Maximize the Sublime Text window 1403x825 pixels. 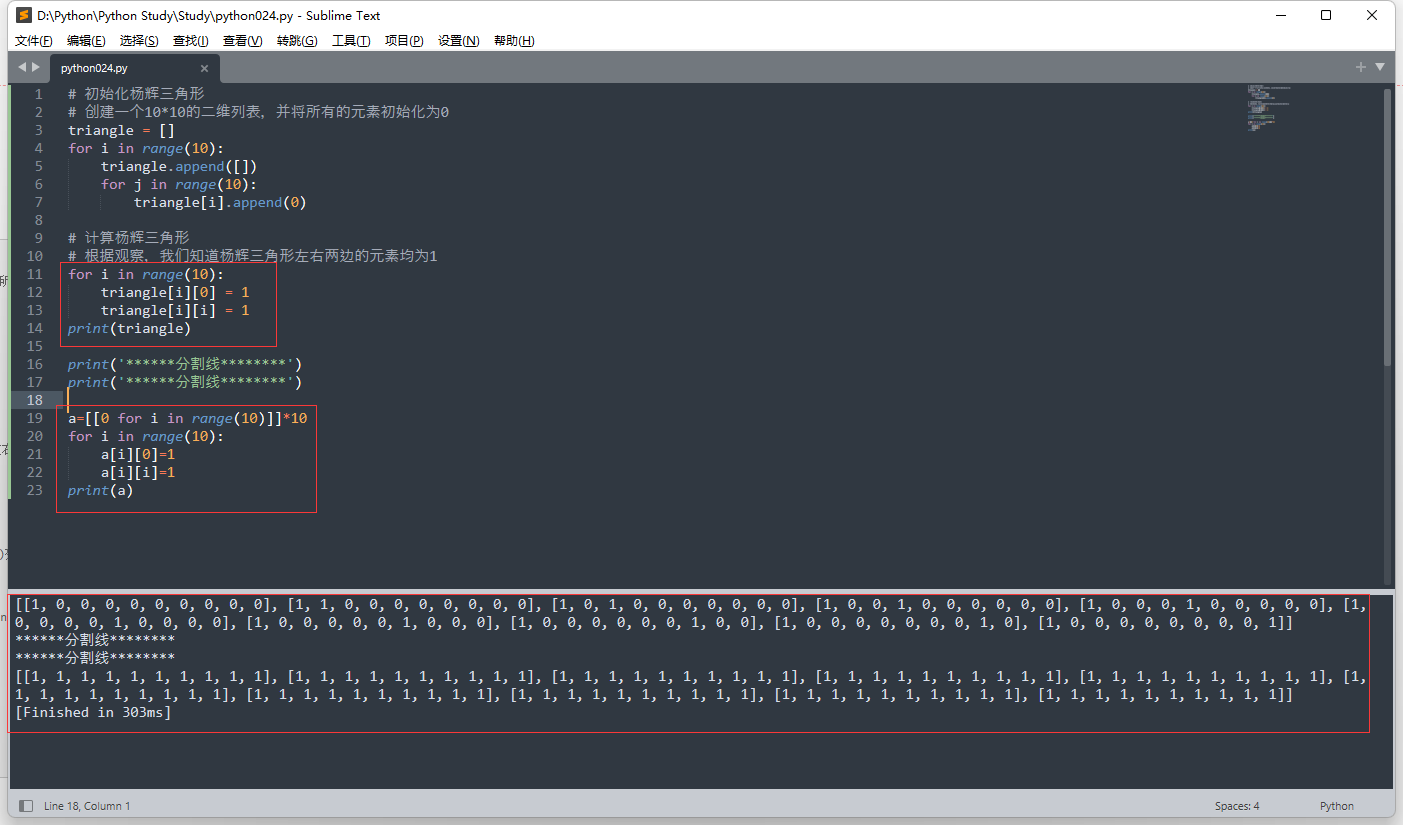pos(1326,15)
